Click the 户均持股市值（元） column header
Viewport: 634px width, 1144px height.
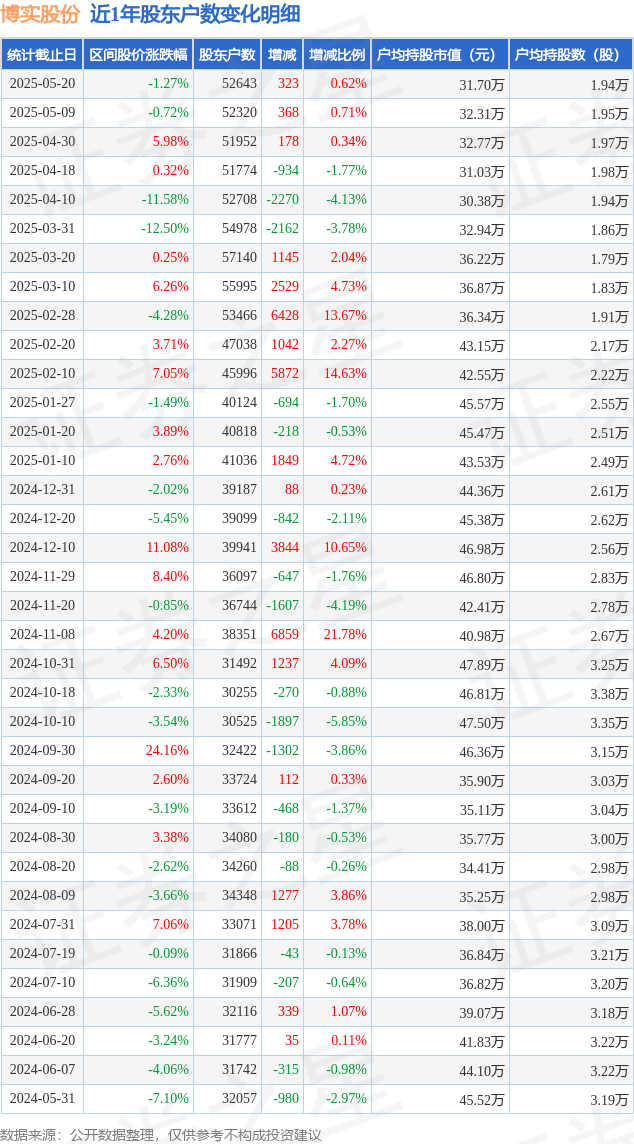tap(439, 55)
